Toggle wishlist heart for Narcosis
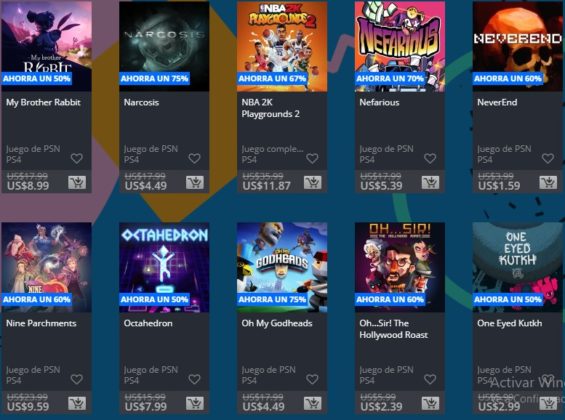 tap(194, 158)
